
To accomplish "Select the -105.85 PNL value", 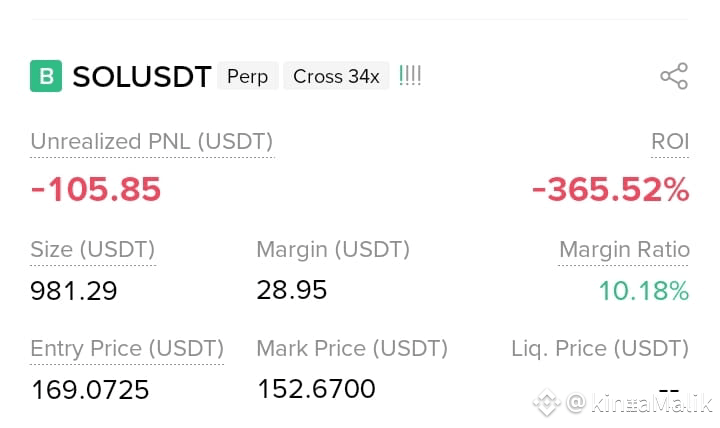I will pos(96,189).
